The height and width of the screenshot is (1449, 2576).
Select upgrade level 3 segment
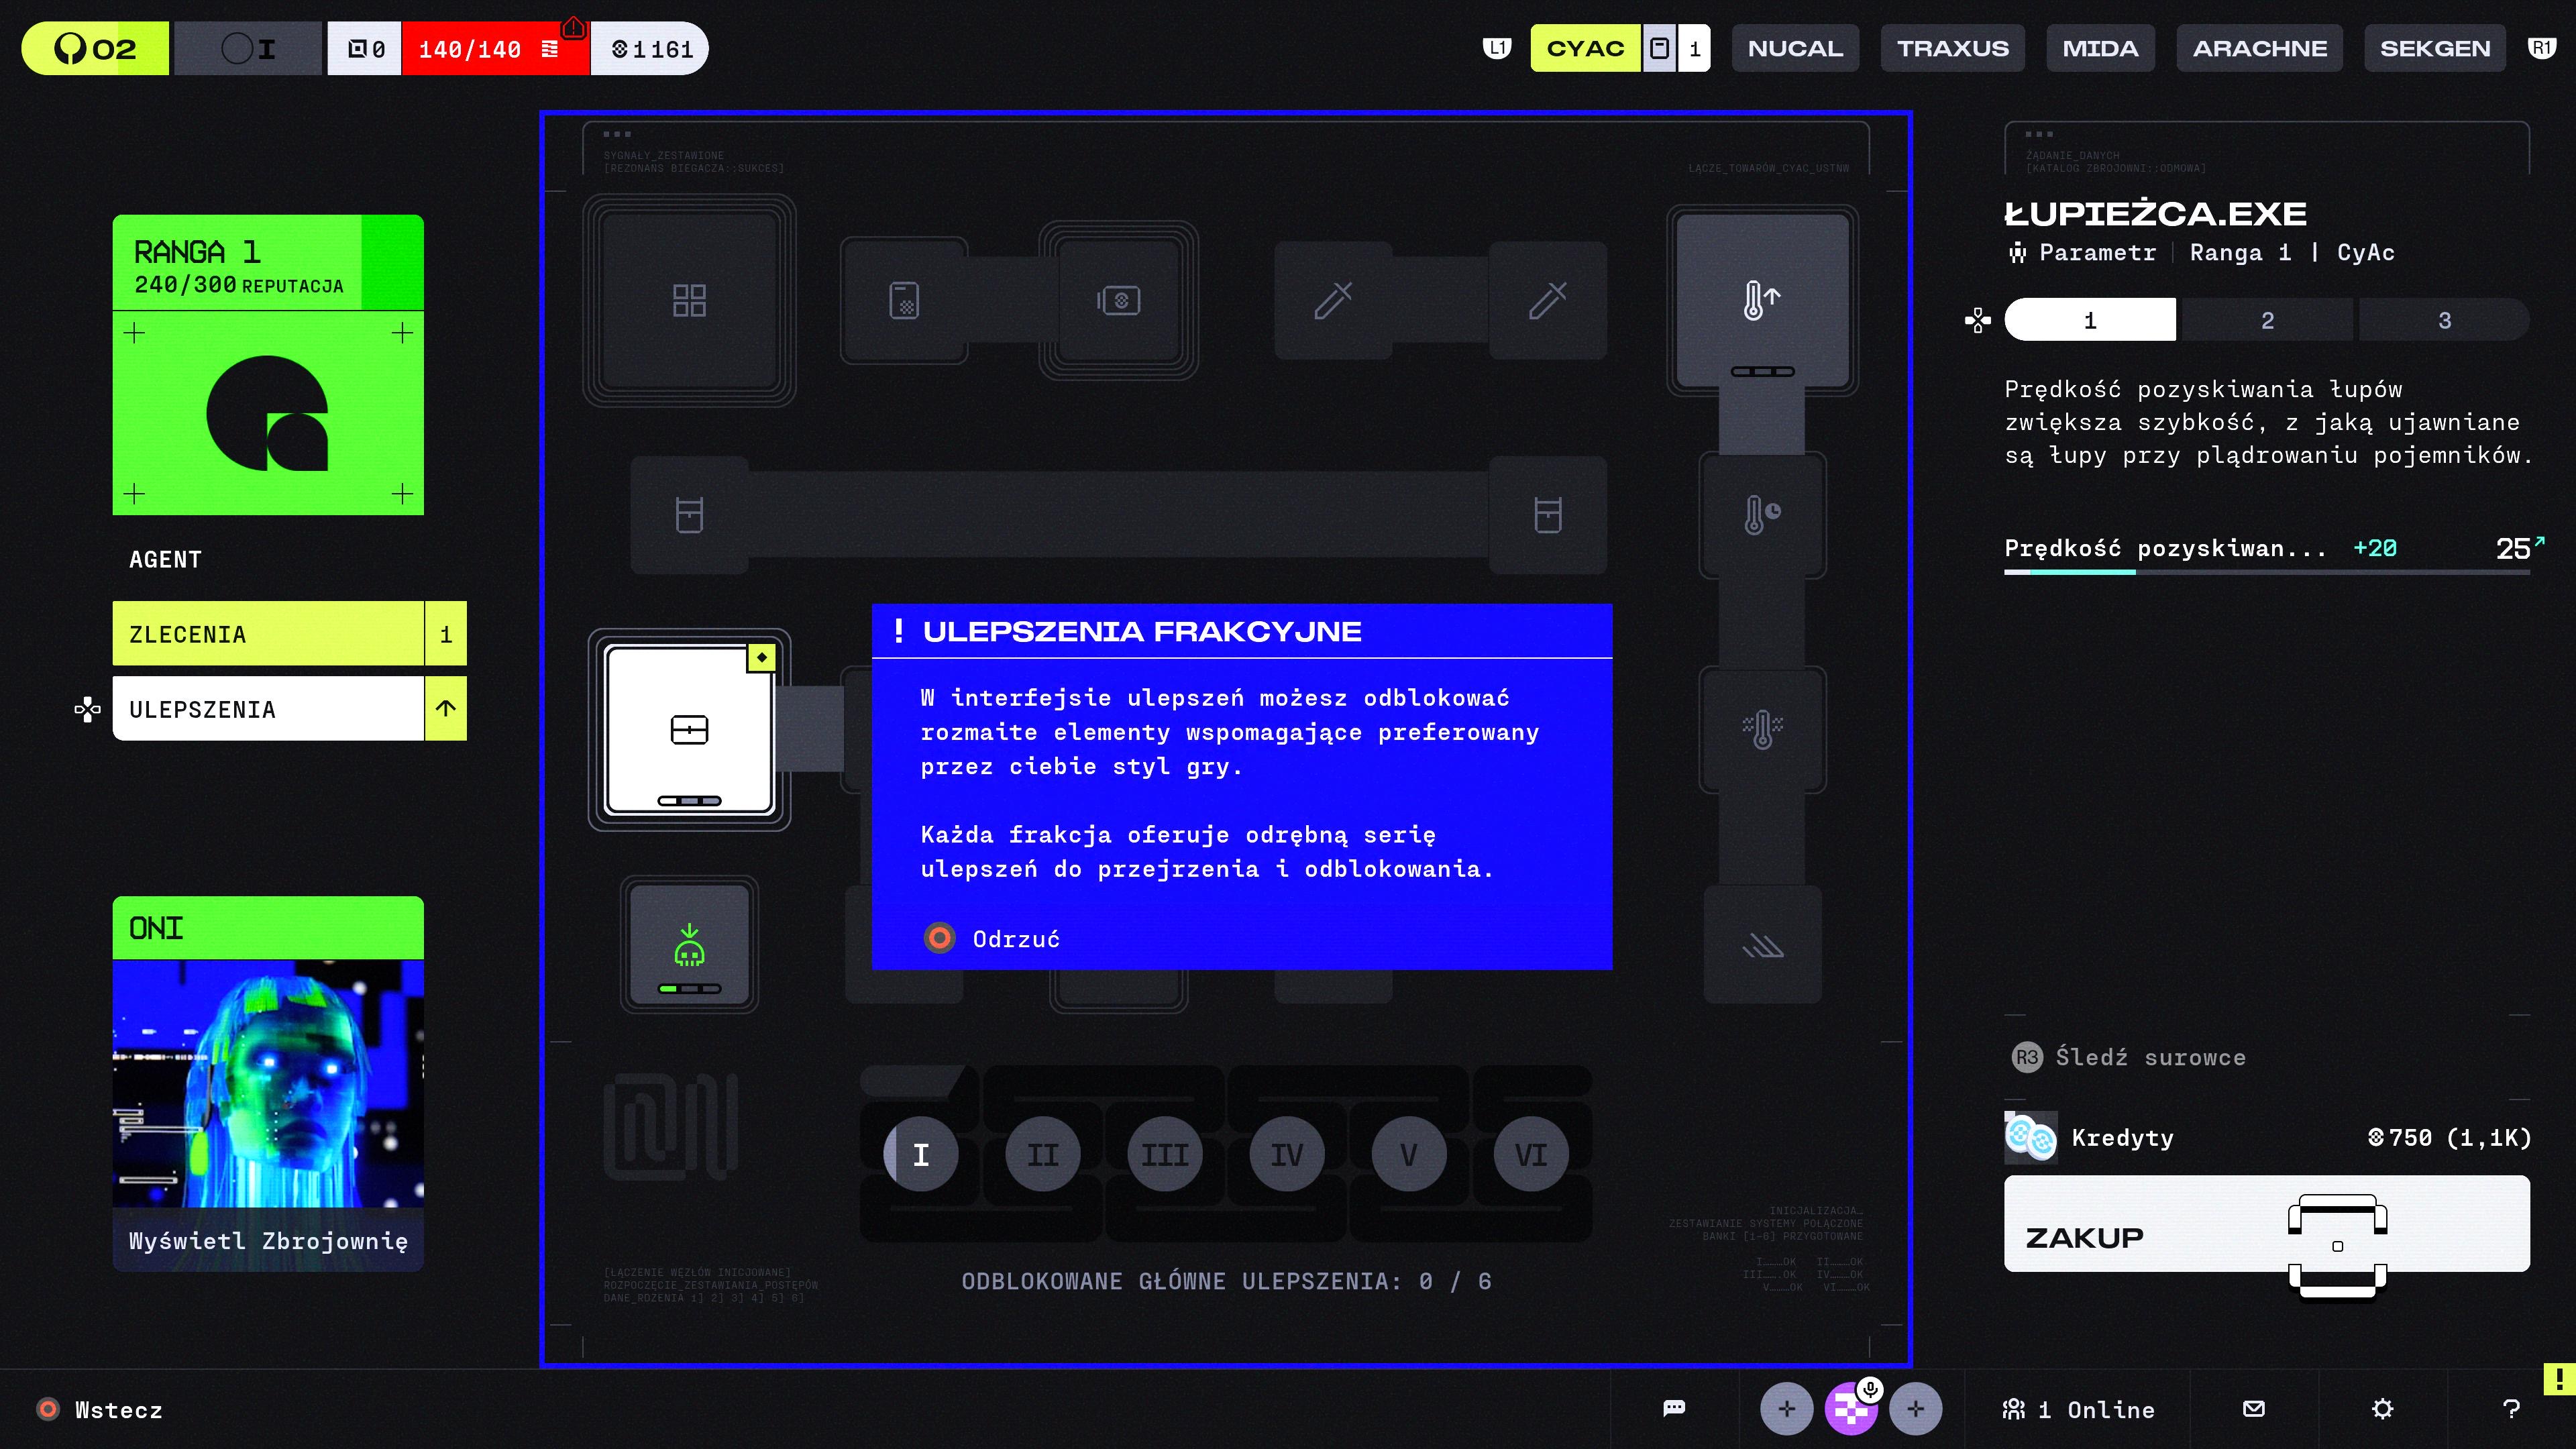[2444, 320]
